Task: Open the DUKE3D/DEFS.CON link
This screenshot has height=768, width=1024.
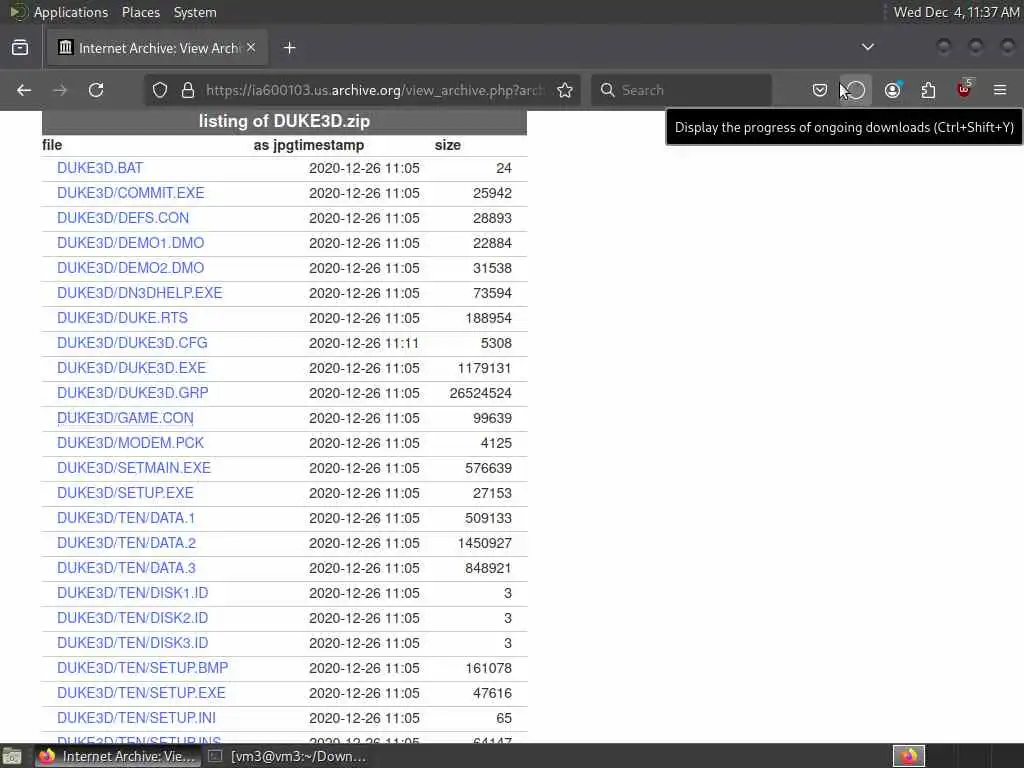Action: (123, 218)
